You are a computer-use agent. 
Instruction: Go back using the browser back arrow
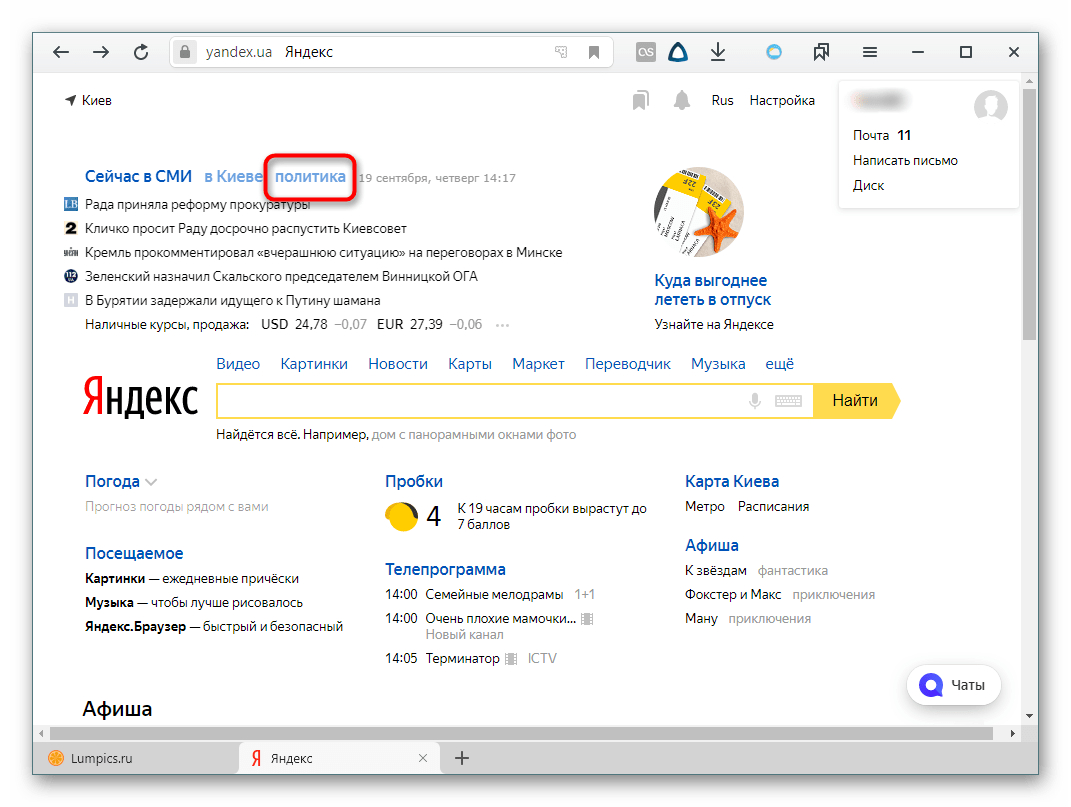click(x=62, y=52)
